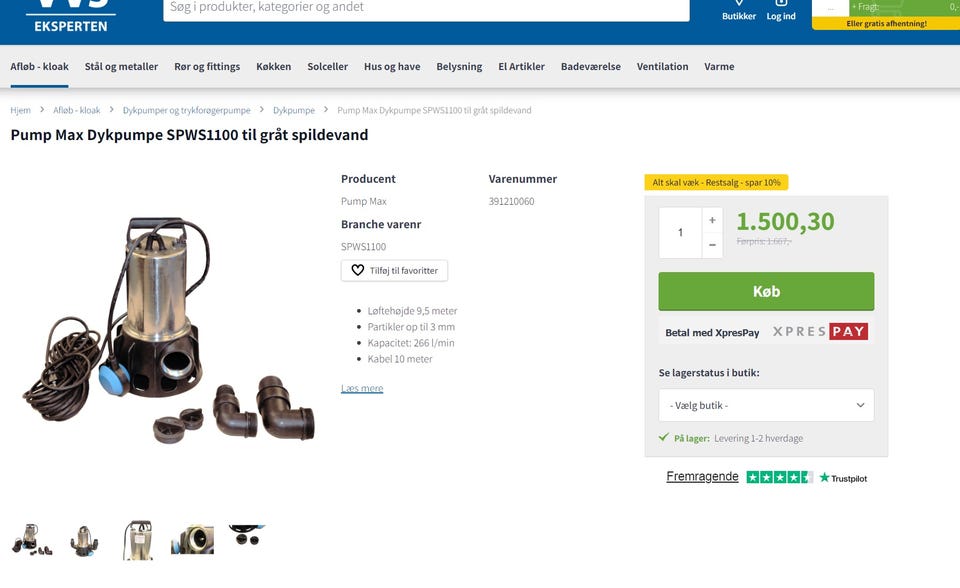Click the green 'Køb' button
Image resolution: width=960 pixels, height=588 pixels.
coord(766,291)
